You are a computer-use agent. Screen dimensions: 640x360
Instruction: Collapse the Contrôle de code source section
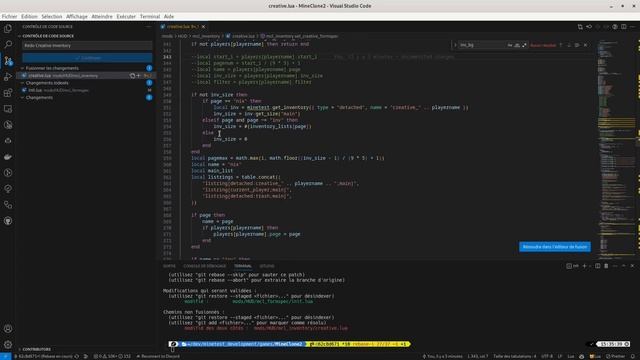click(19, 36)
